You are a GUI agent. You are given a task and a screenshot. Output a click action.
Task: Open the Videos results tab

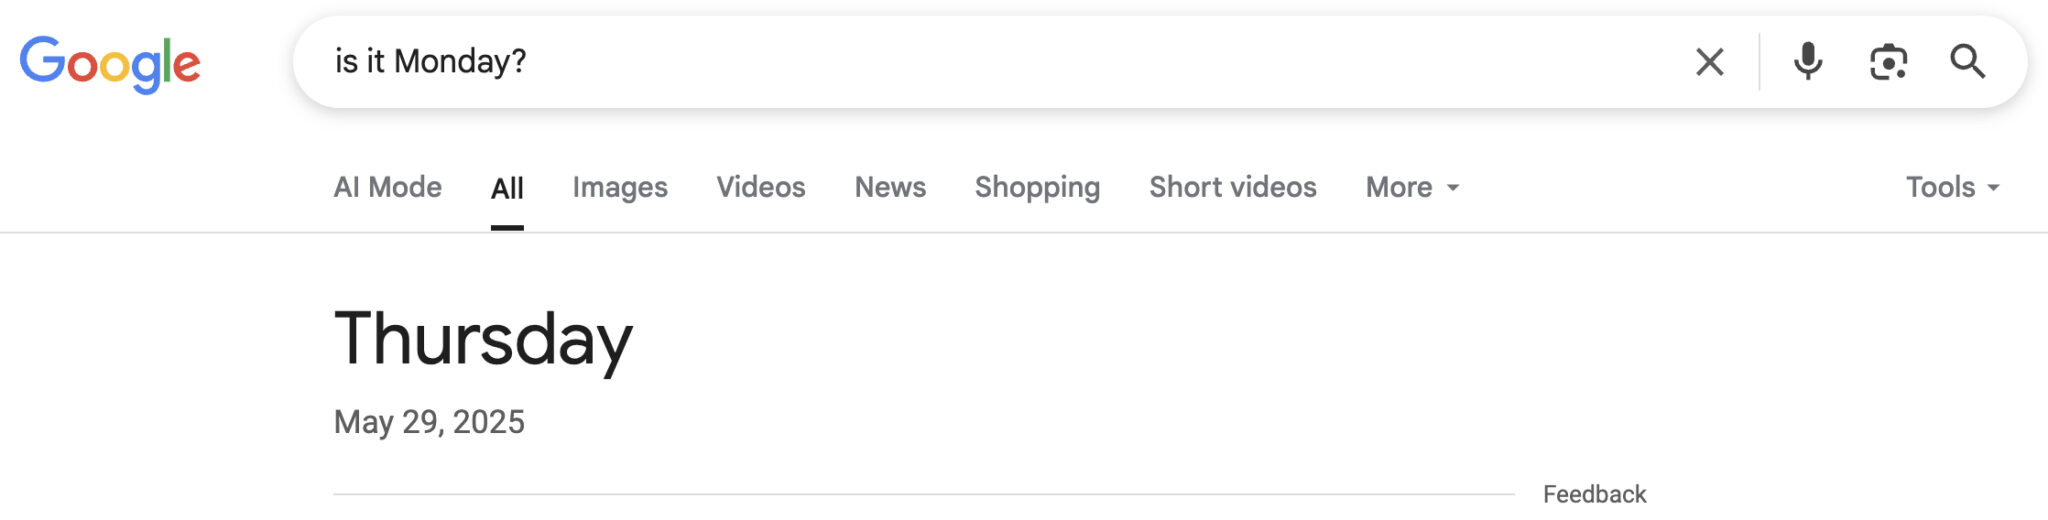click(x=761, y=187)
